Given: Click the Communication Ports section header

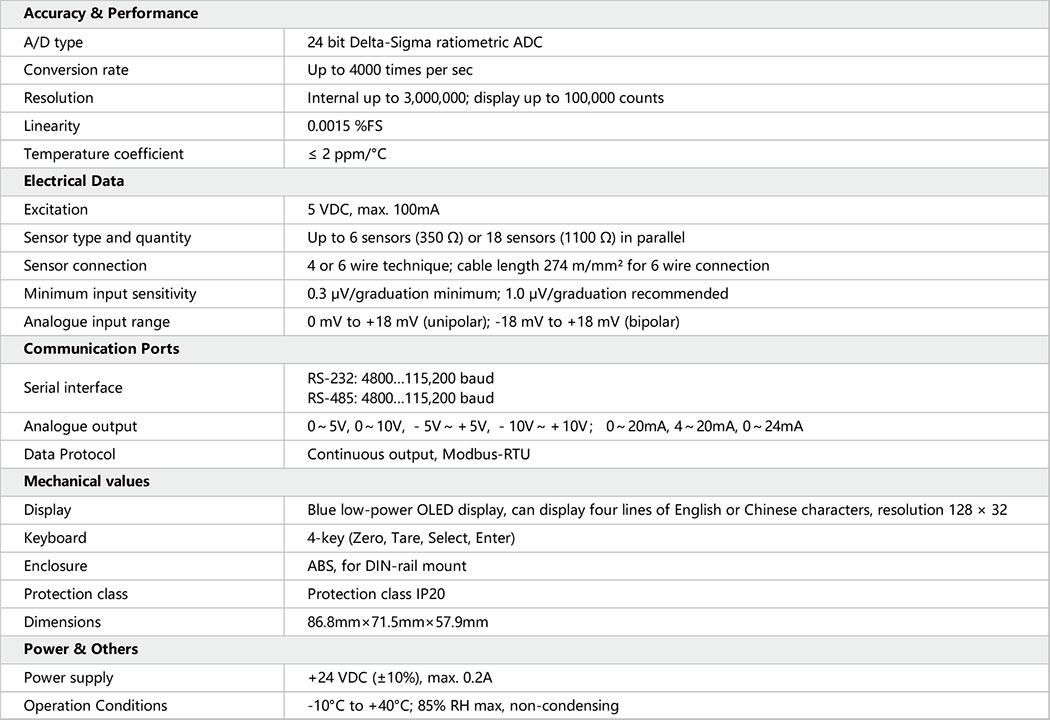Looking at the screenshot, I should (x=101, y=349).
